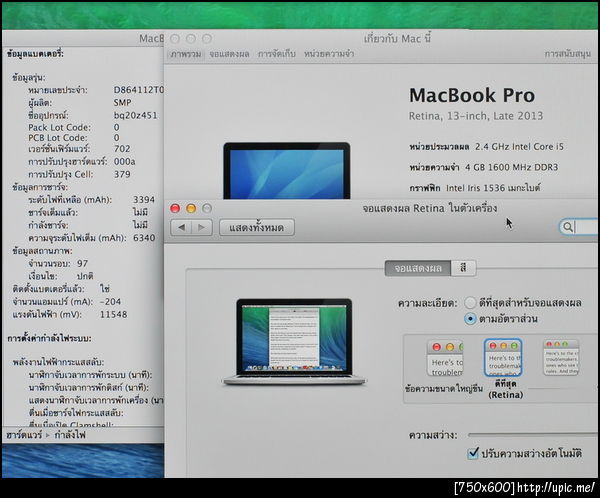The image size is (600, 498).
Task: Choose the larger text scaling thumbnail
Action: pos(445,358)
